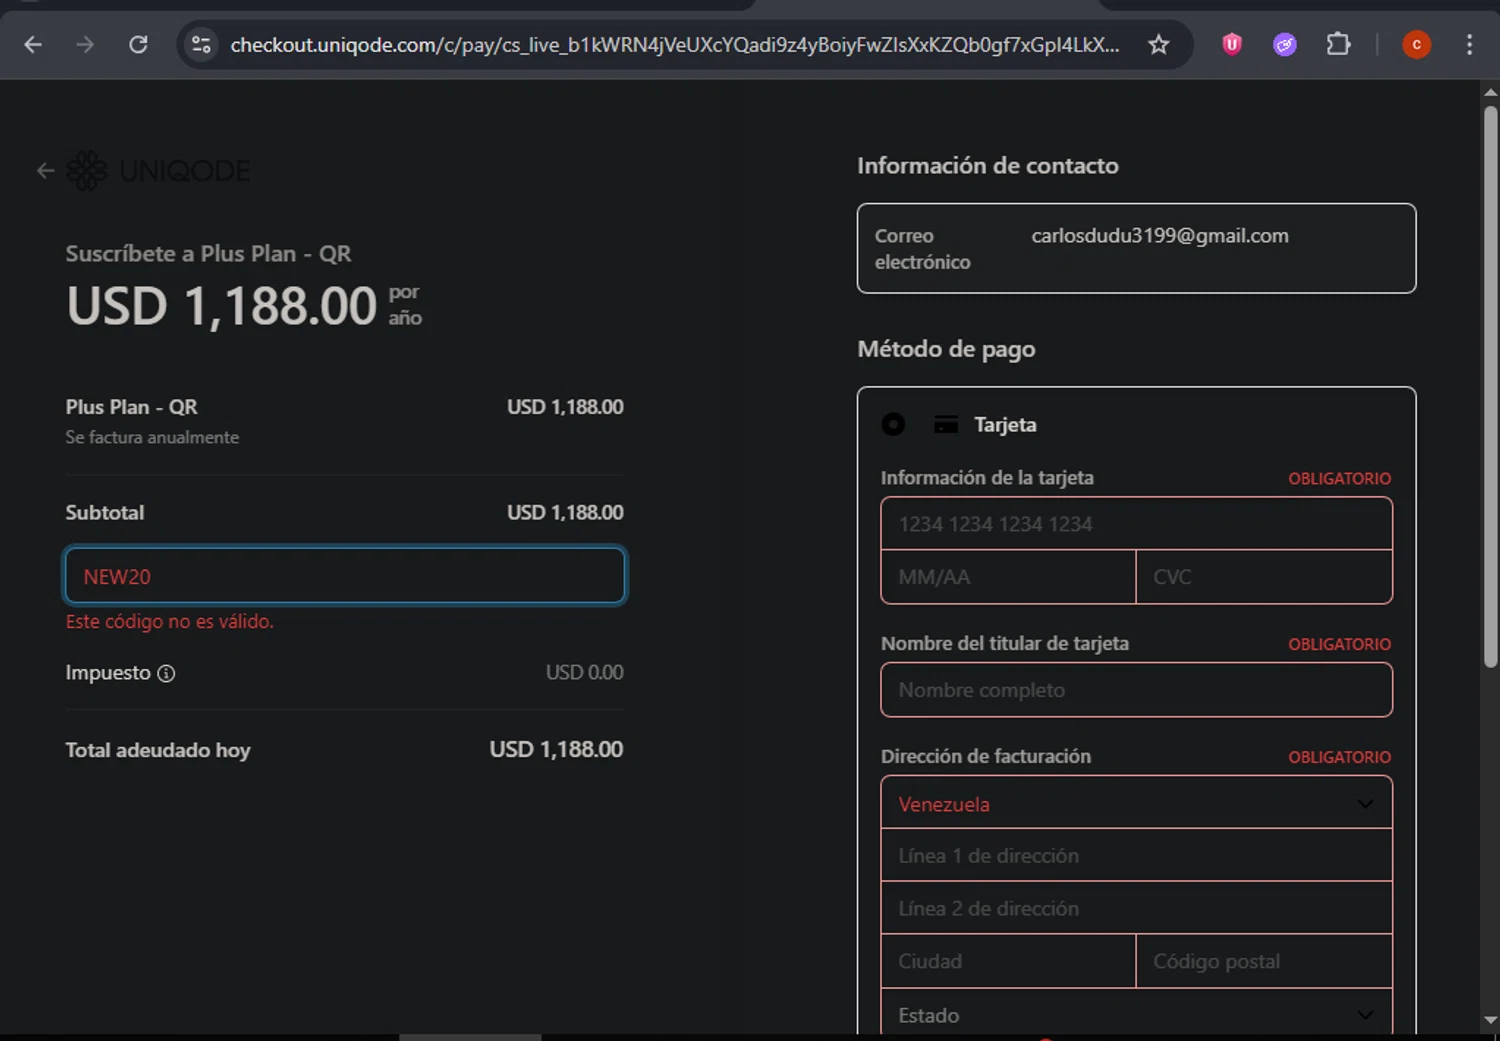Click the browser forward arrow
This screenshot has width=1500, height=1041.
[x=86, y=44]
